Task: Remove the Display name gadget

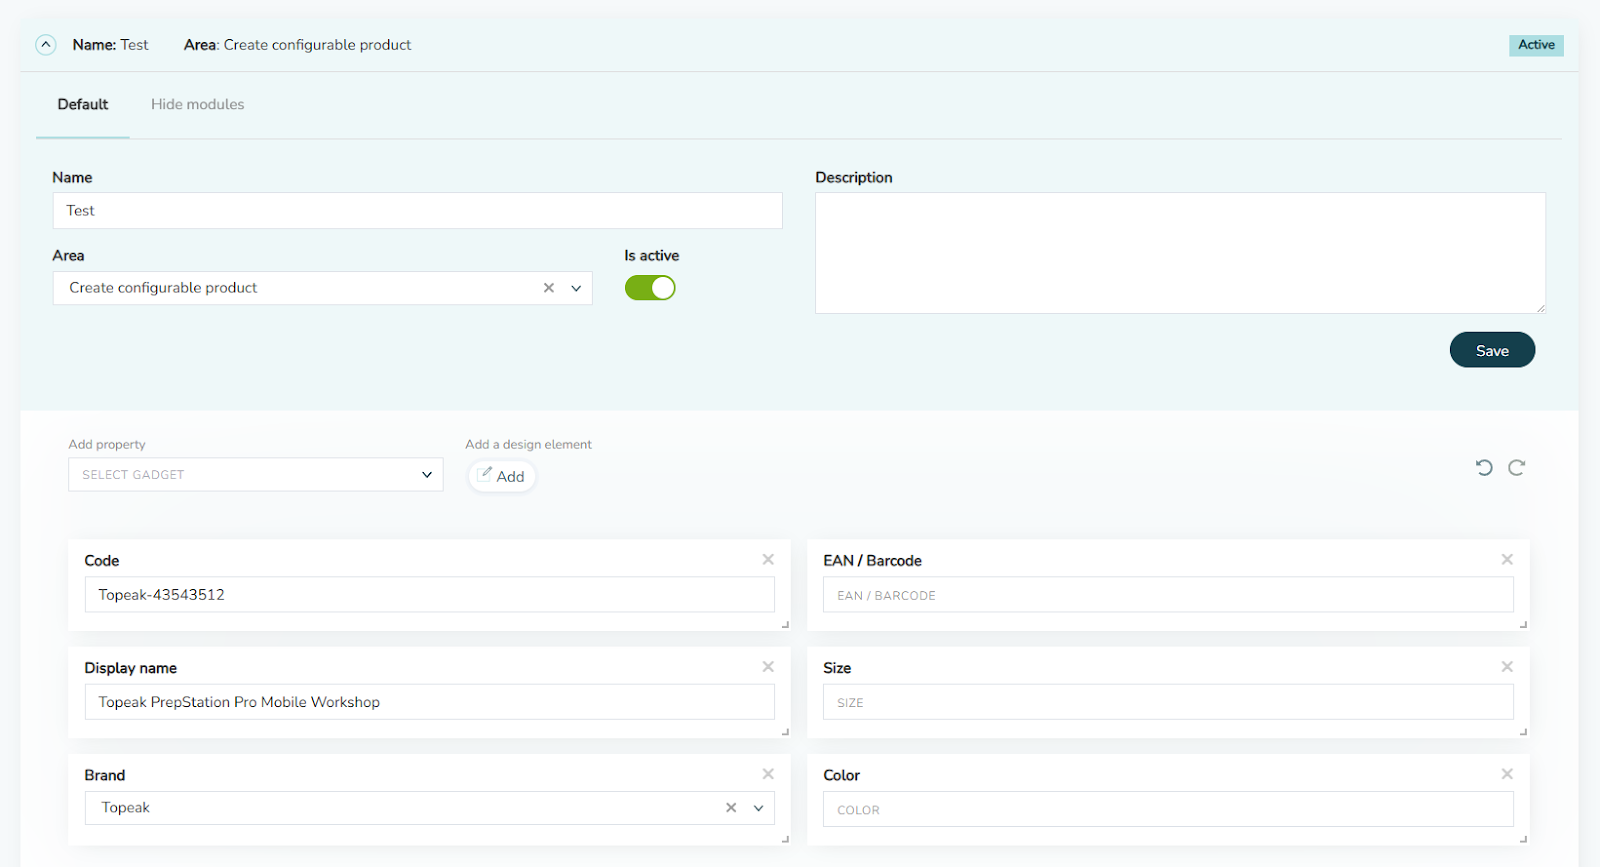Action: [x=768, y=667]
